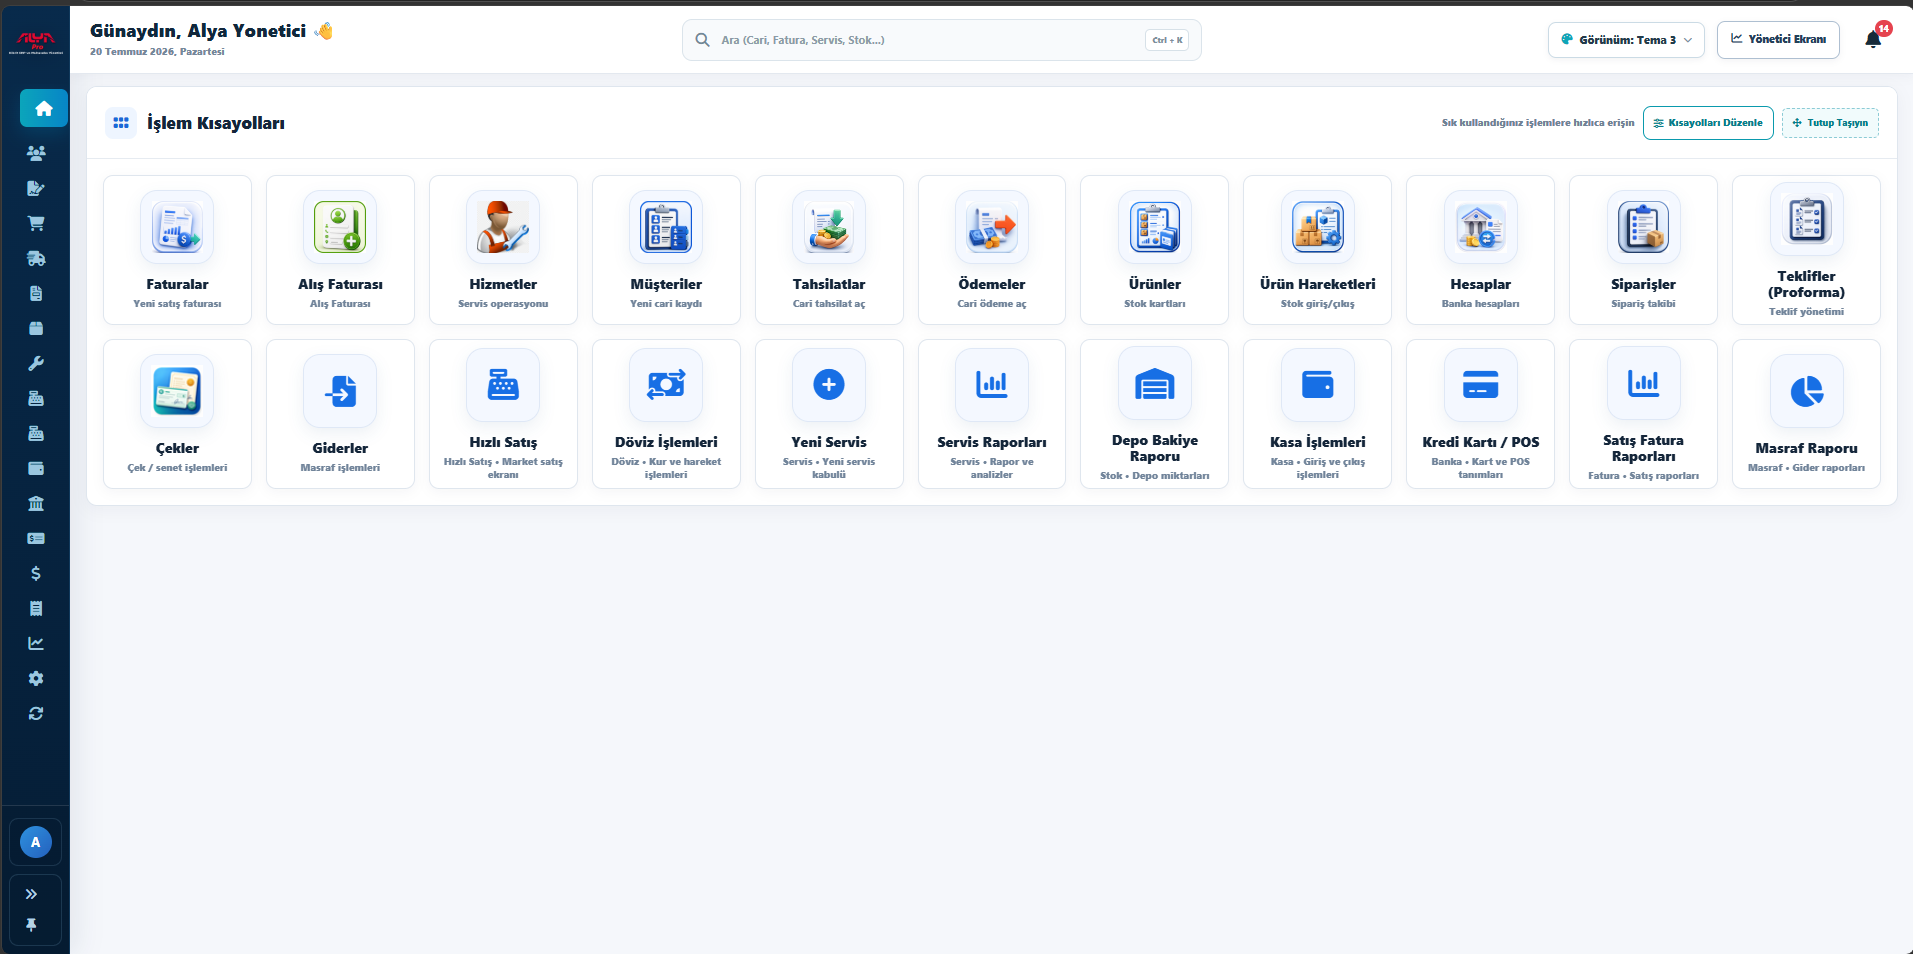Open the dollar sign sidebar icon
Screen dimensions: 1913x954
(36, 573)
